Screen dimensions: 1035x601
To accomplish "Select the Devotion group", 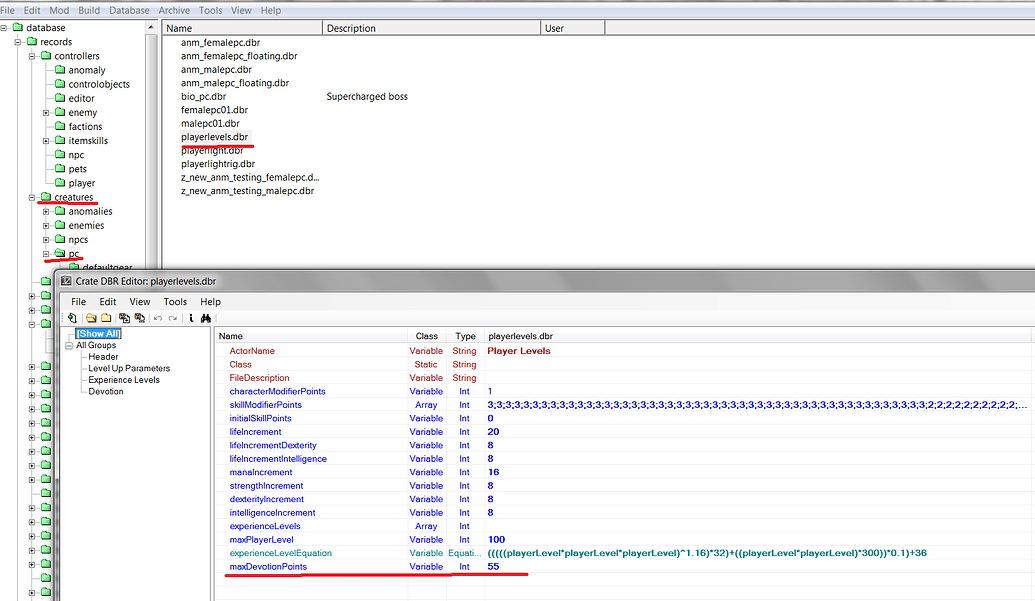I will (106, 391).
